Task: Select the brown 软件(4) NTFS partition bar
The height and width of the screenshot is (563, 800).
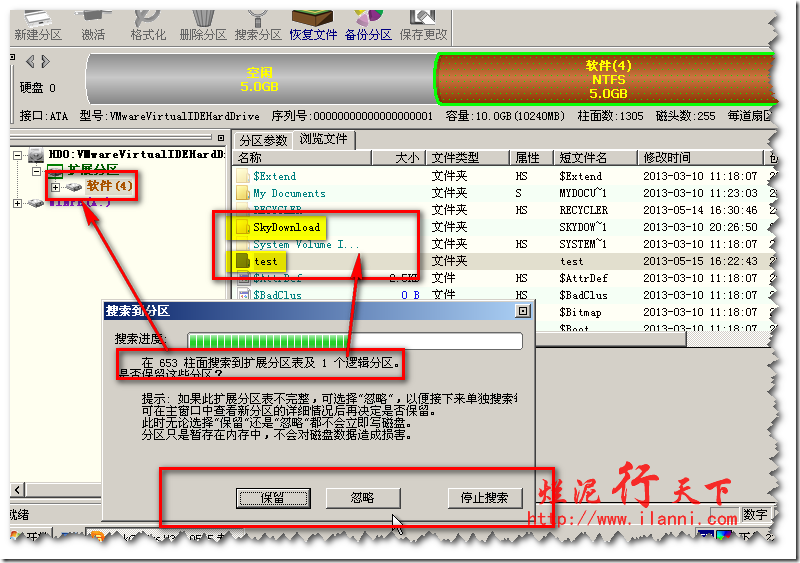Action: (x=607, y=79)
